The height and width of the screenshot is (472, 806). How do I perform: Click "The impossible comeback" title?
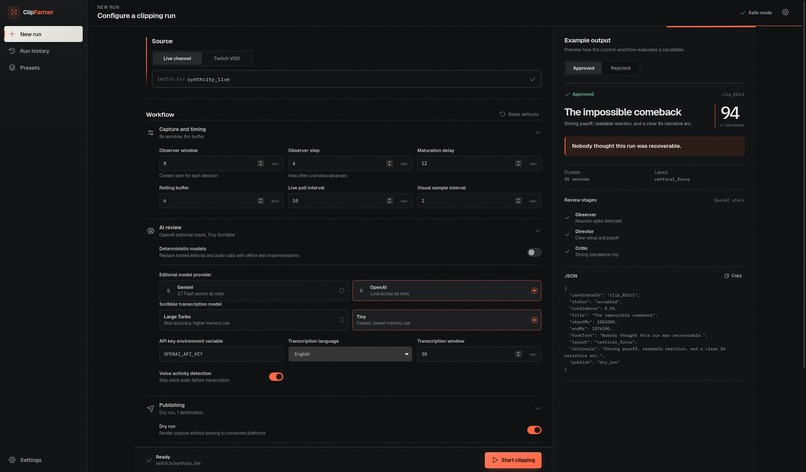tap(622, 112)
